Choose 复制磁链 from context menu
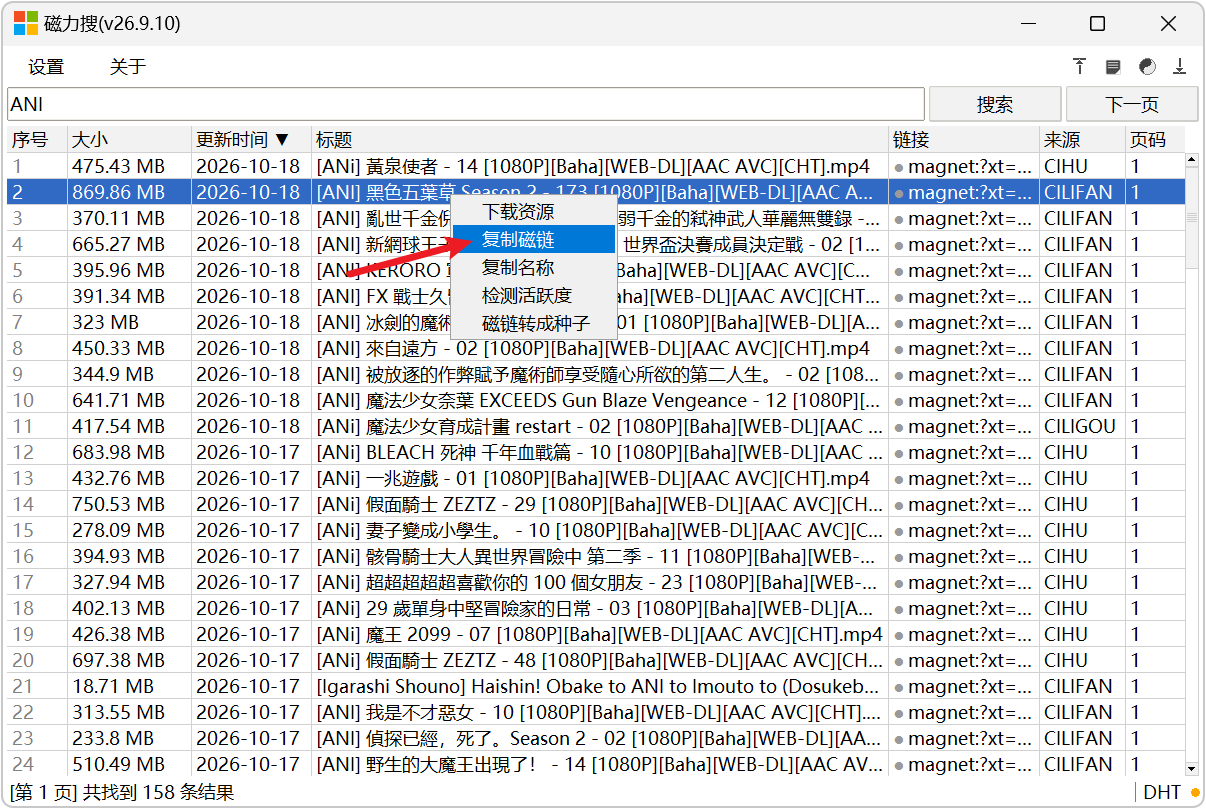1206x809 pixels. [534, 239]
